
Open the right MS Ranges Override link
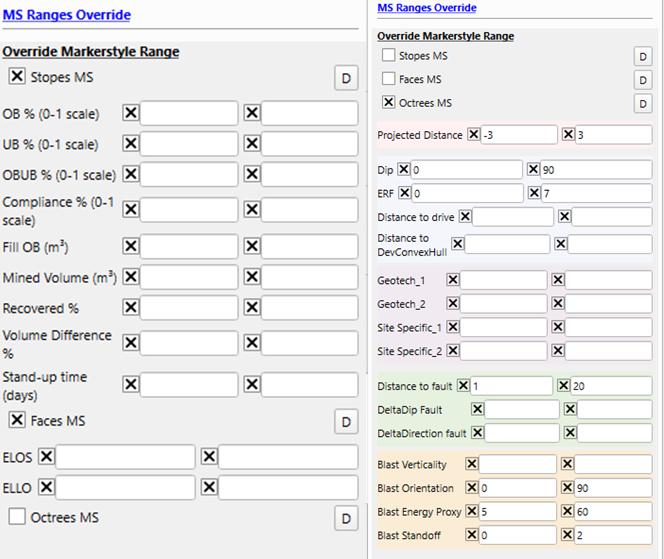pyautogui.click(x=426, y=8)
